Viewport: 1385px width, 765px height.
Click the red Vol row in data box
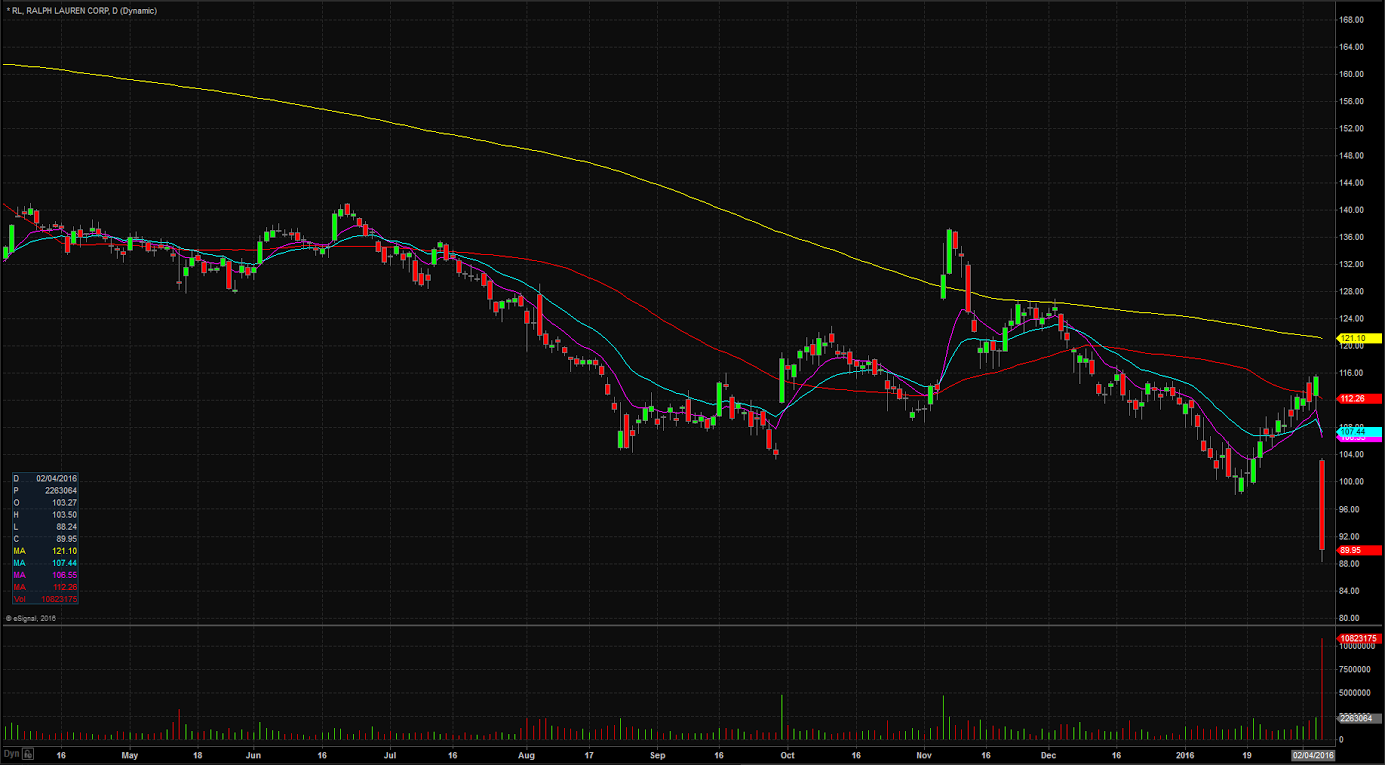[x=45, y=599]
